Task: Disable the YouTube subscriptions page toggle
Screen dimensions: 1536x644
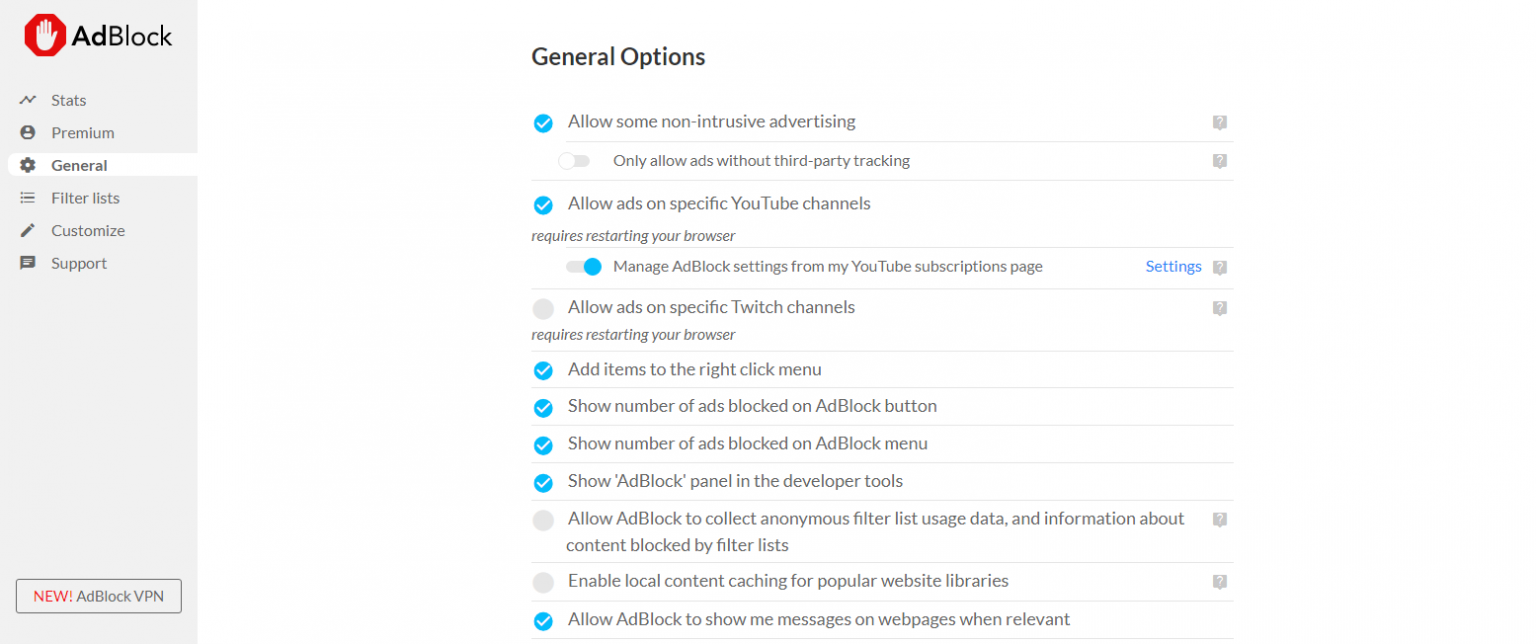Action: point(583,267)
